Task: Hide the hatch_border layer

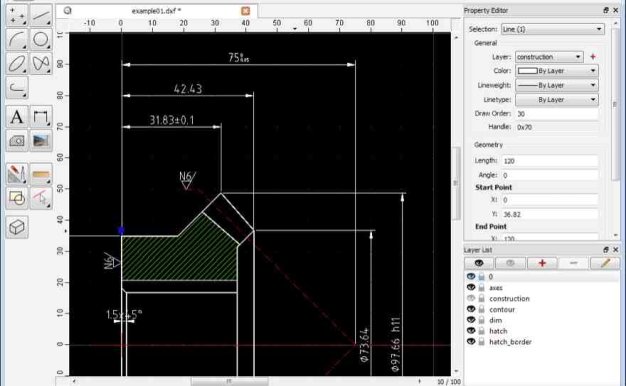Action: point(471,341)
